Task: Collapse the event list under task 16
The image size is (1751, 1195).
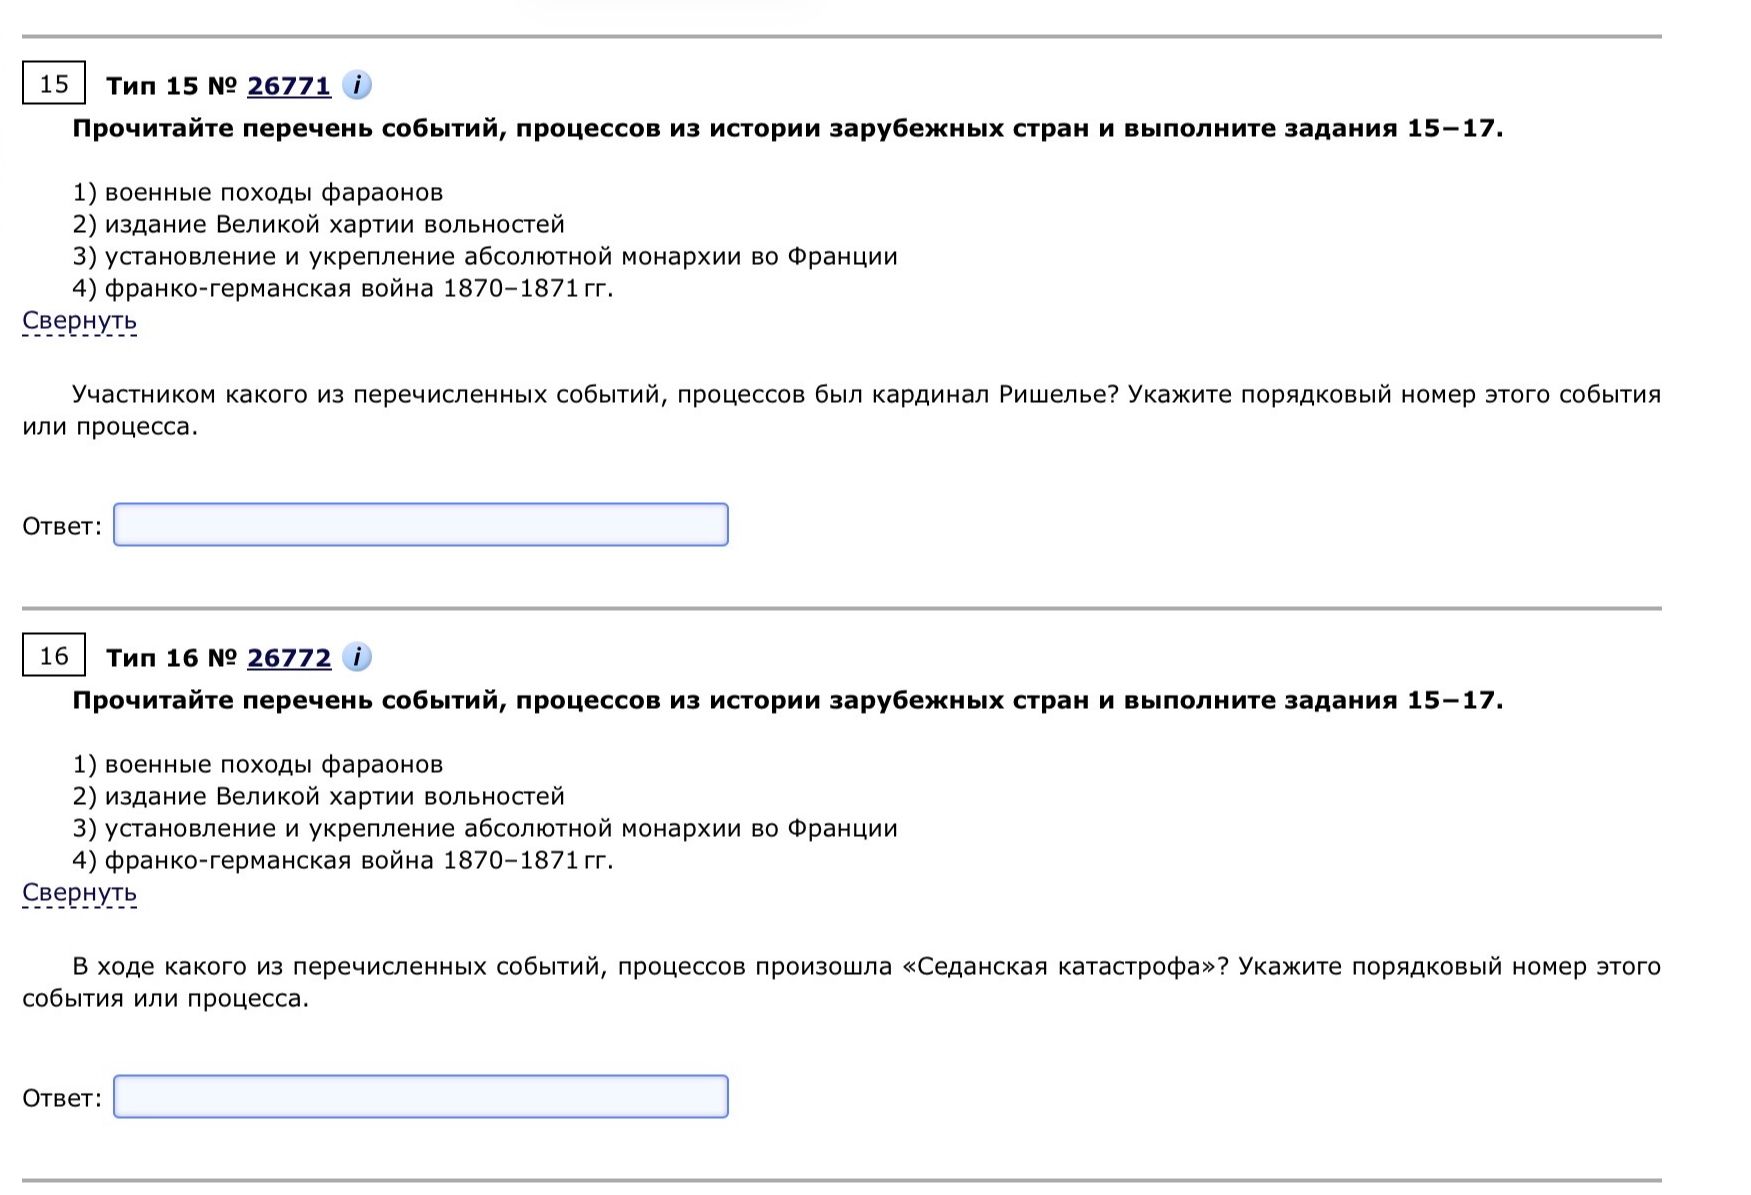Action: [x=79, y=893]
